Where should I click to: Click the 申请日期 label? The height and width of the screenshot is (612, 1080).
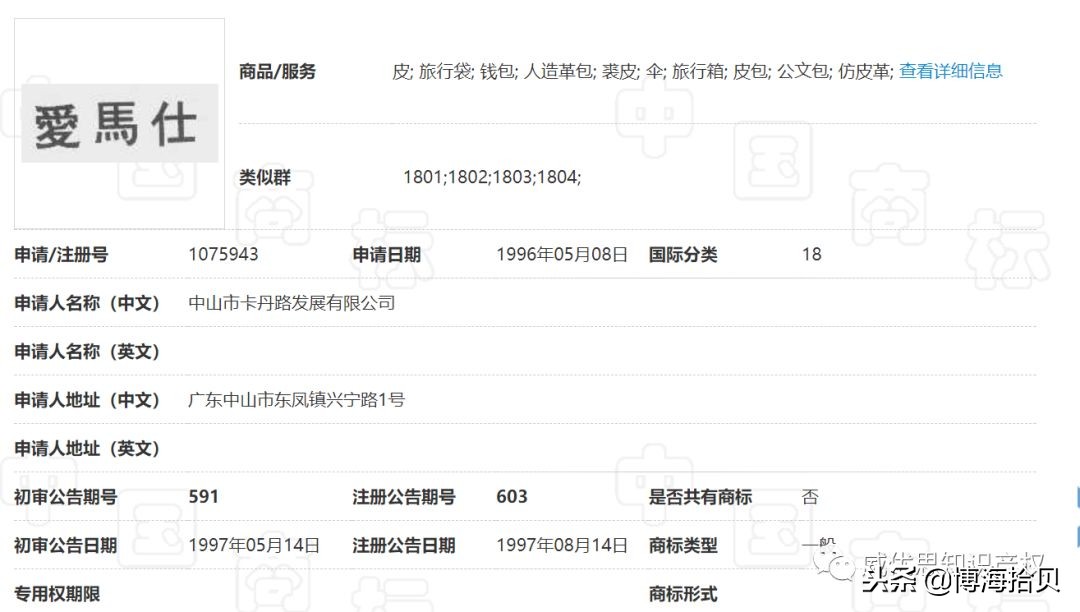click(386, 254)
